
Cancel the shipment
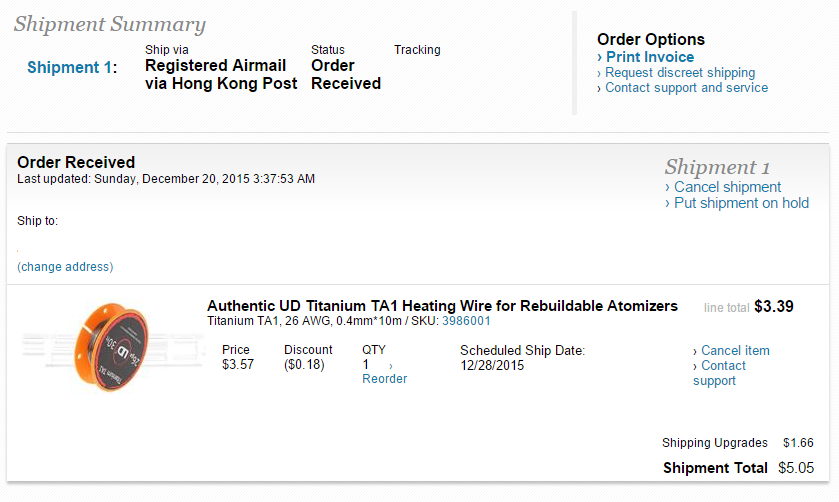727,187
